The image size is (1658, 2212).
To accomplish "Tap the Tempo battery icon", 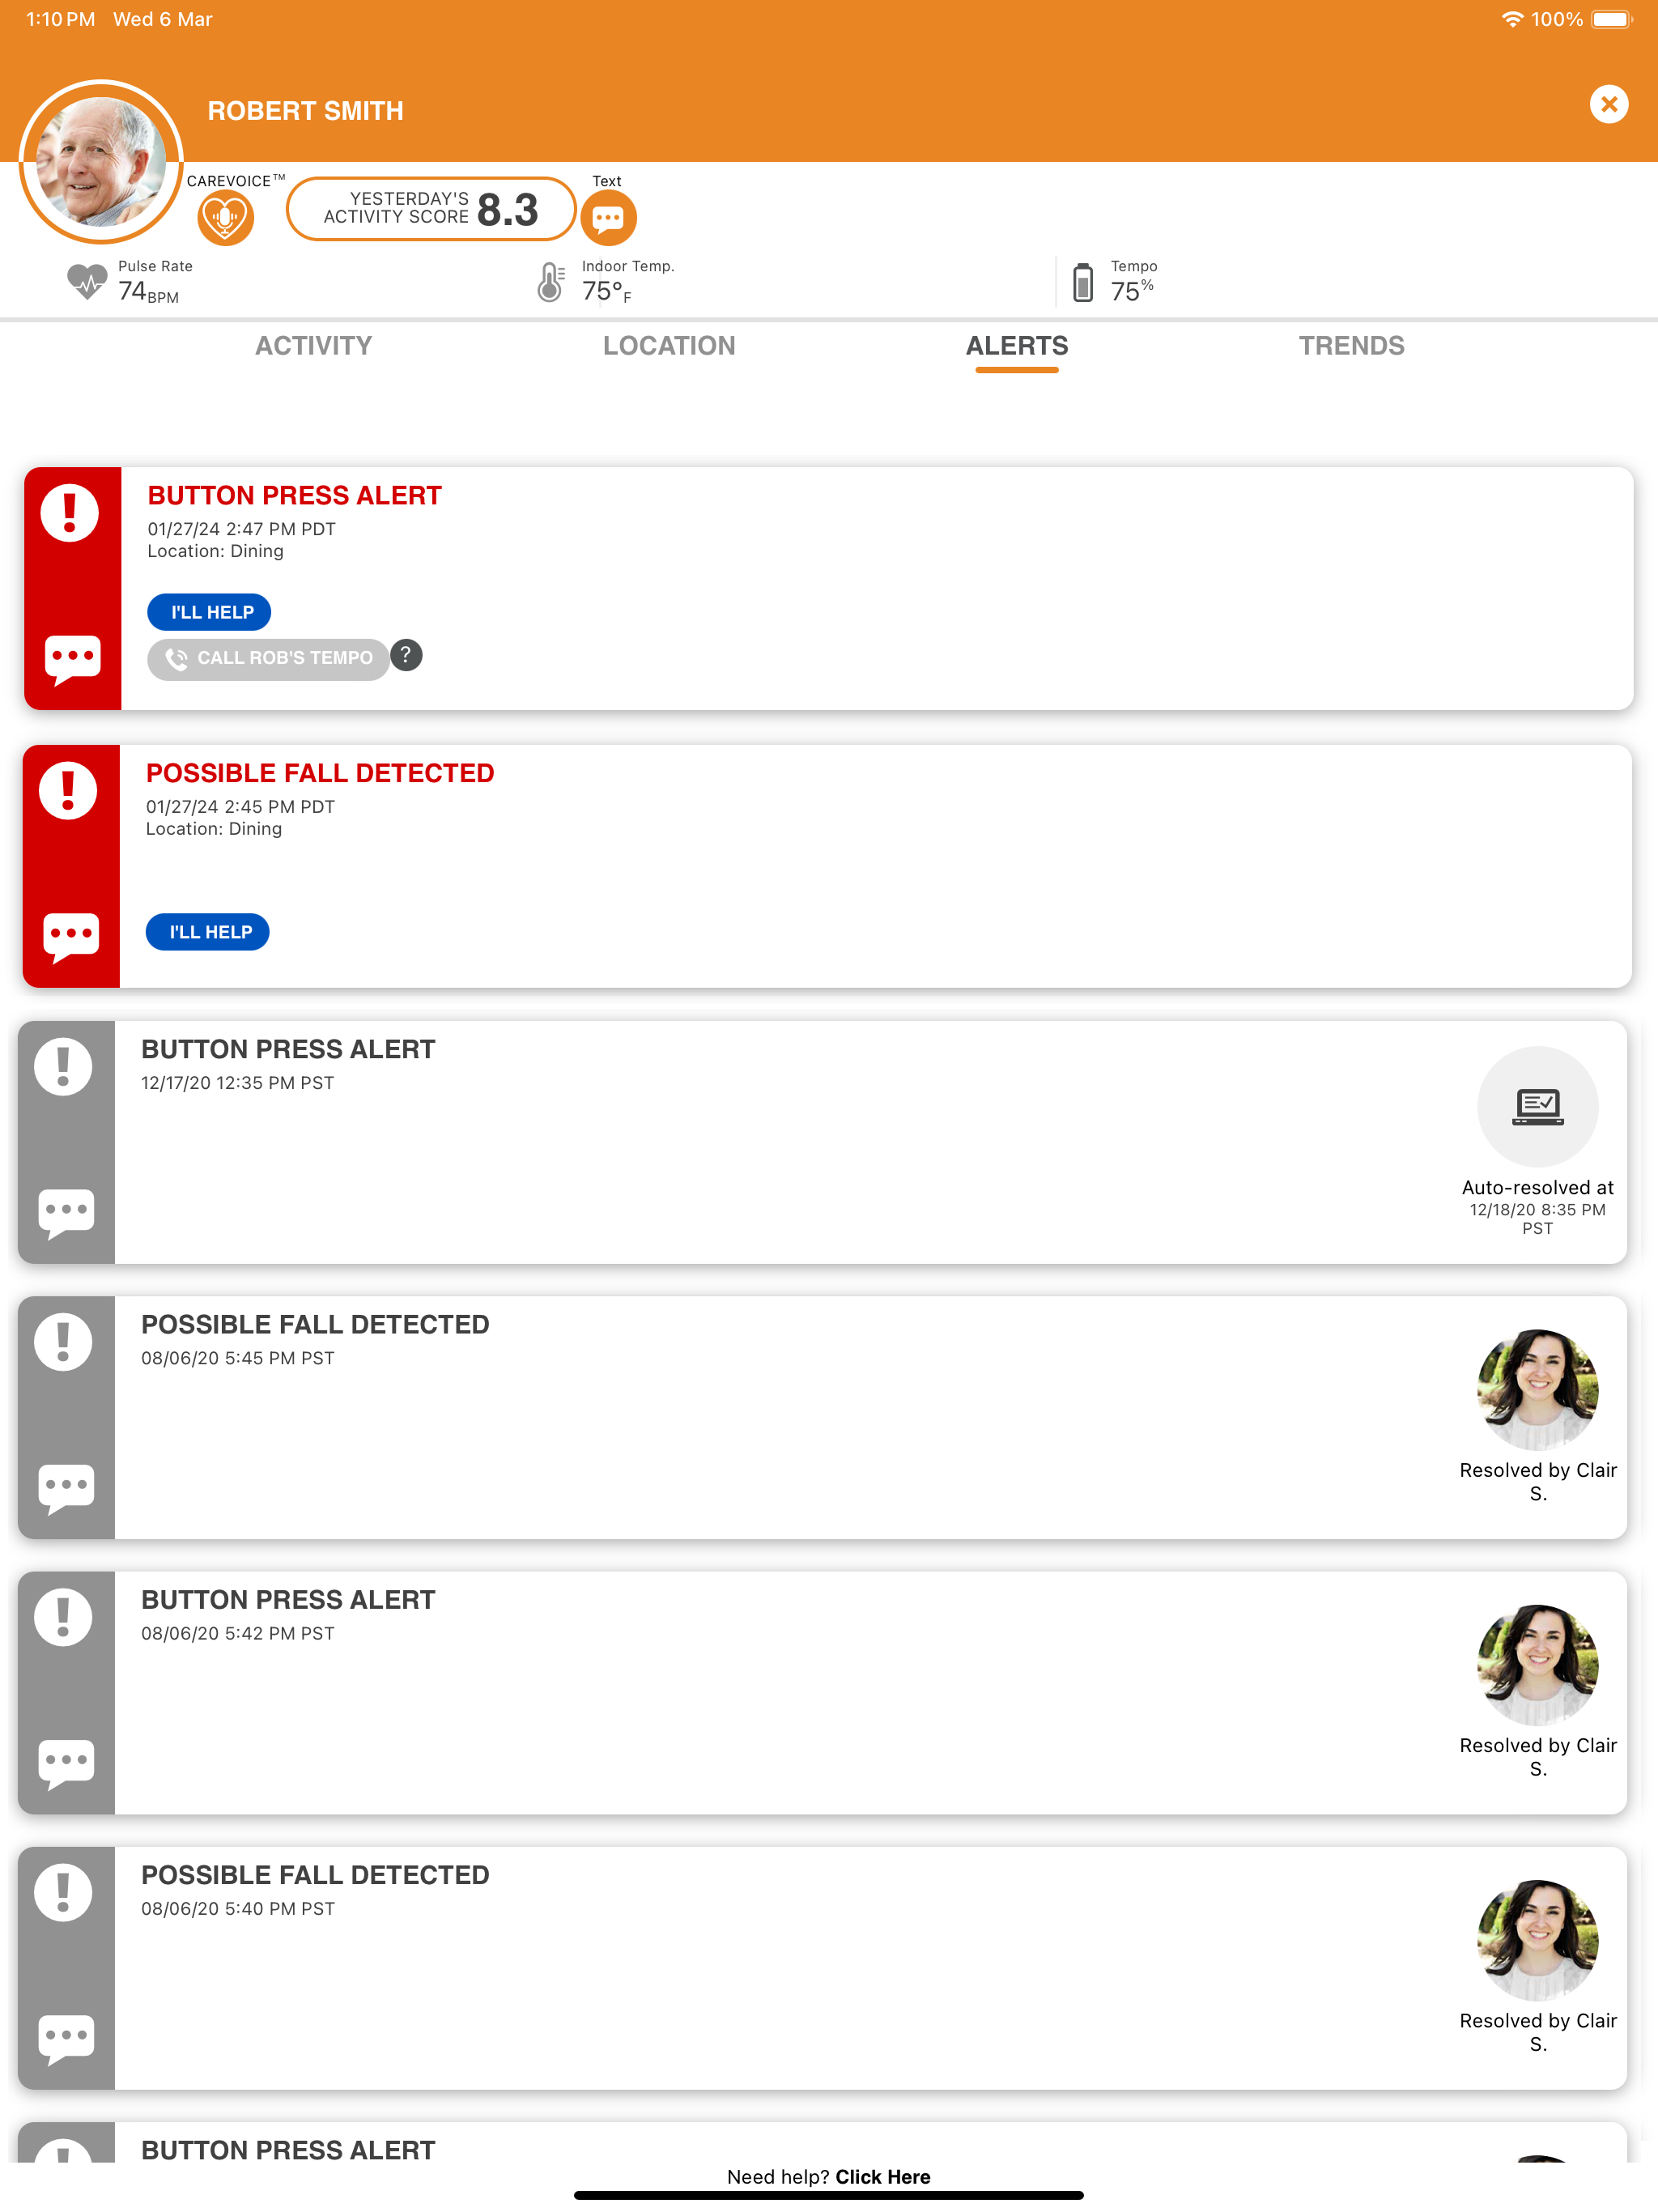I will pos(1082,282).
